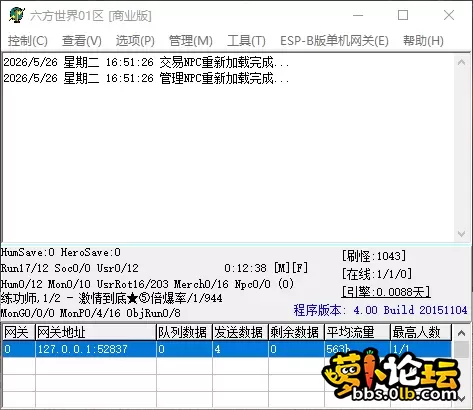Click the [在线:1/1/0] status text
Screen dimensions: 473x410
point(377,274)
